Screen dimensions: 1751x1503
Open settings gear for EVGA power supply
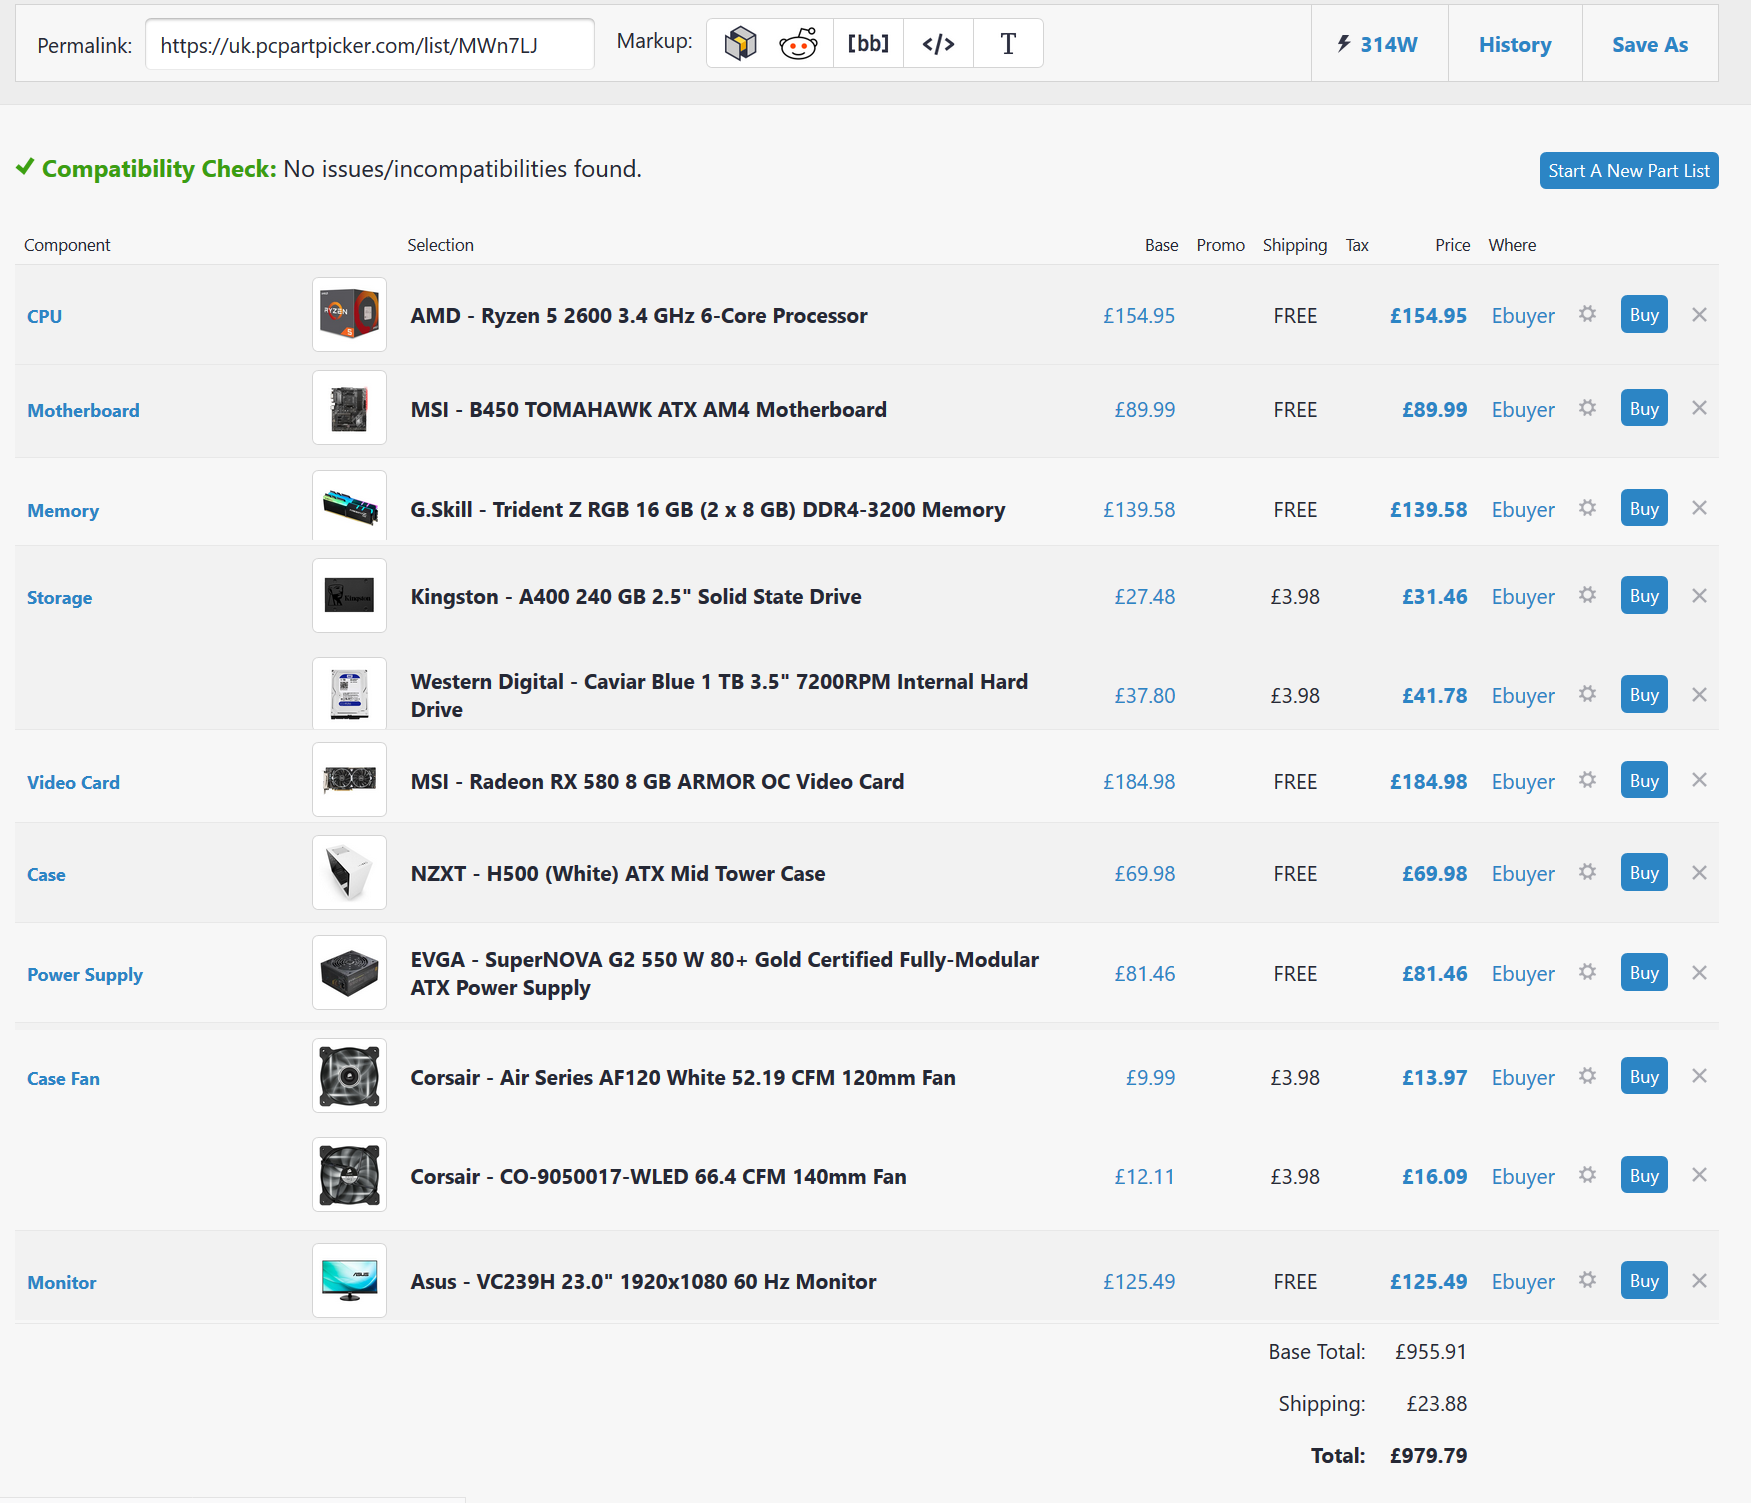(1587, 972)
